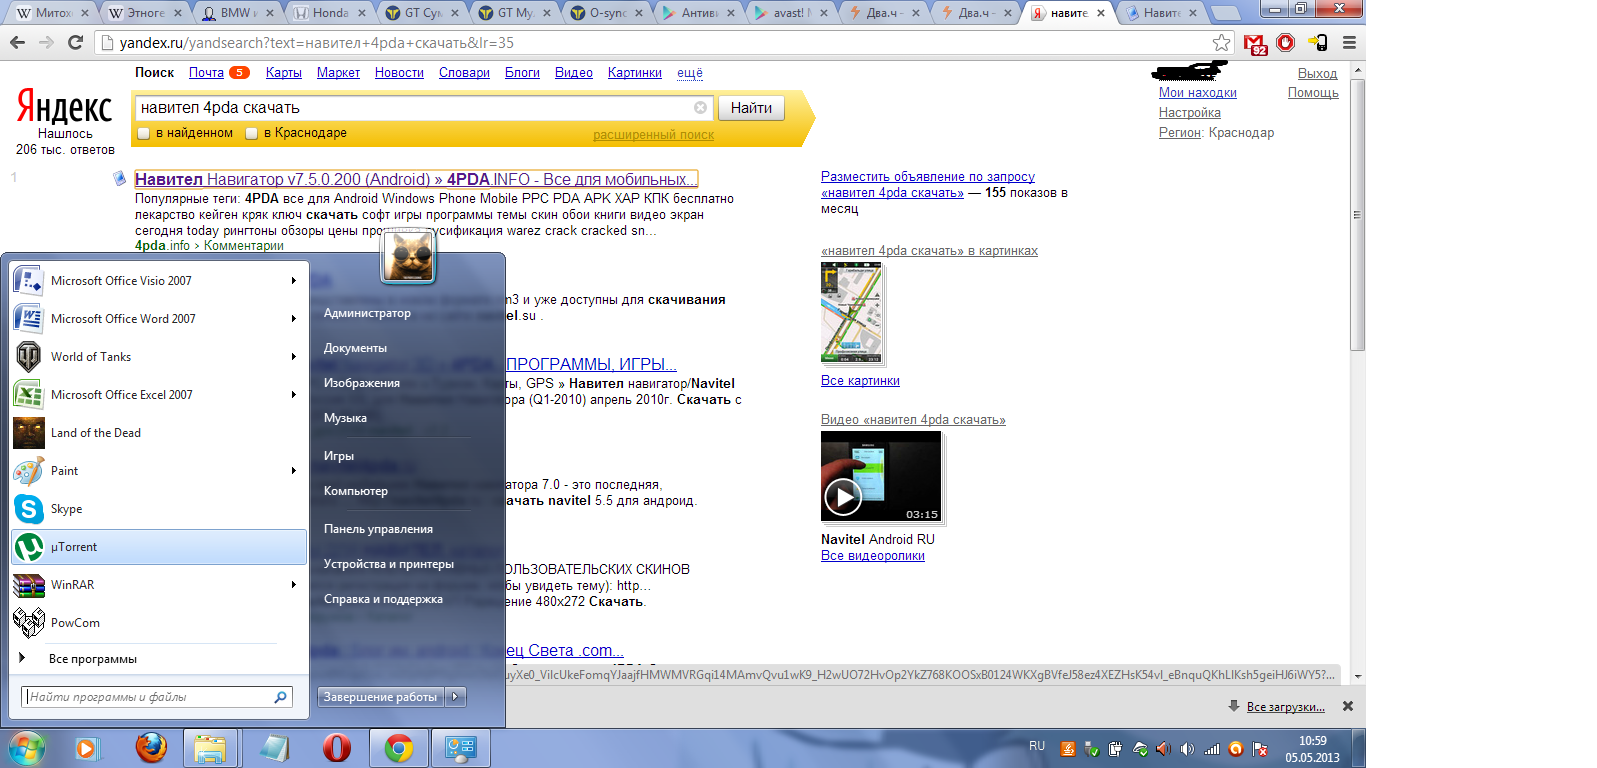Open the Navitel map image thumbnail
The height and width of the screenshot is (768, 1597).
click(851, 314)
